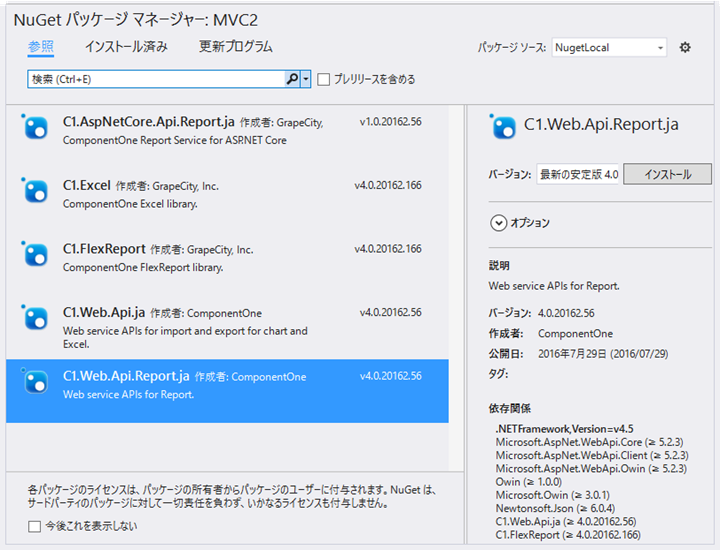This screenshot has height=550, width=720.
Task: Click dependency Microsoft.AspNet.WebApi.Client (≥ 5.2.3)
Action: pyautogui.click(x=592, y=455)
